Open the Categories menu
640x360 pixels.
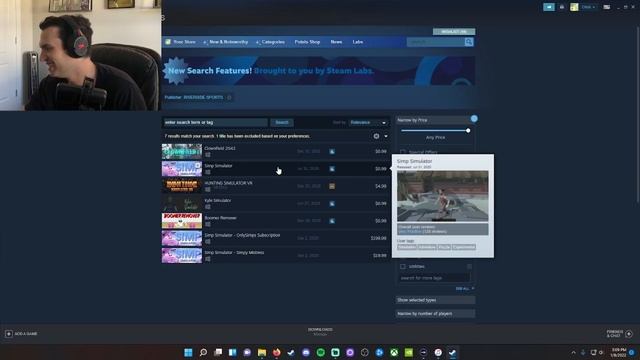pos(273,42)
